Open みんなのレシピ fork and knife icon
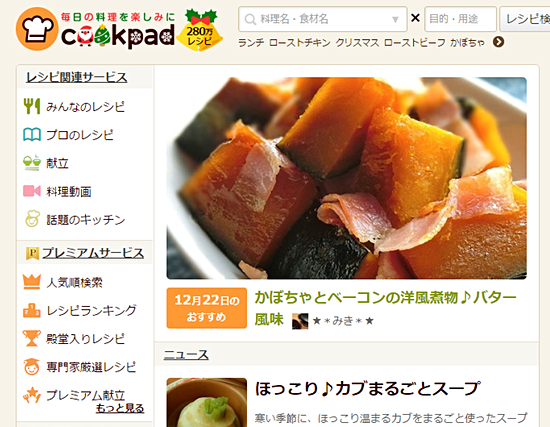This screenshot has width=550, height=427. (x=32, y=106)
